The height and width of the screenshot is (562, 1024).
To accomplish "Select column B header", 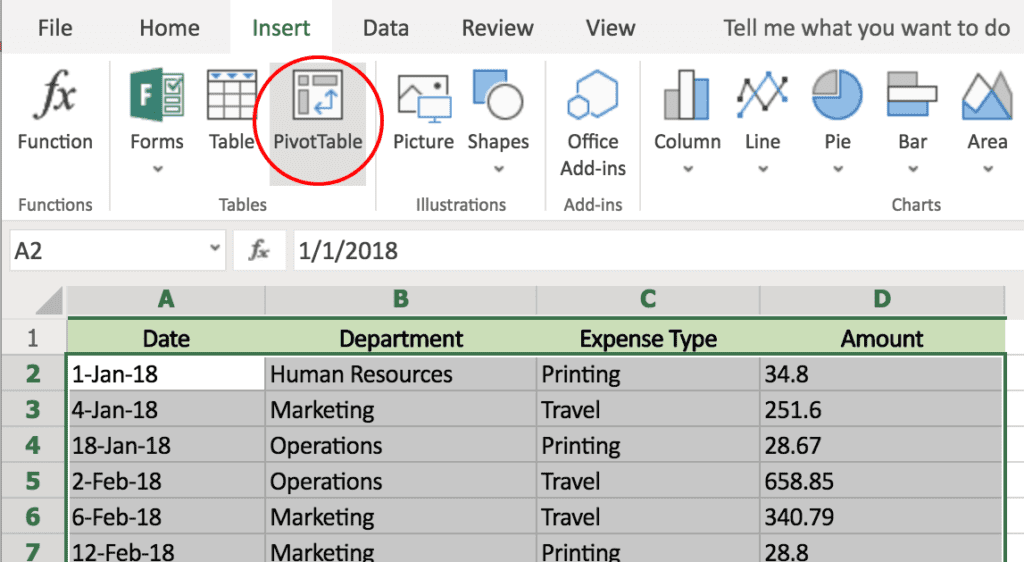I will click(x=401, y=299).
